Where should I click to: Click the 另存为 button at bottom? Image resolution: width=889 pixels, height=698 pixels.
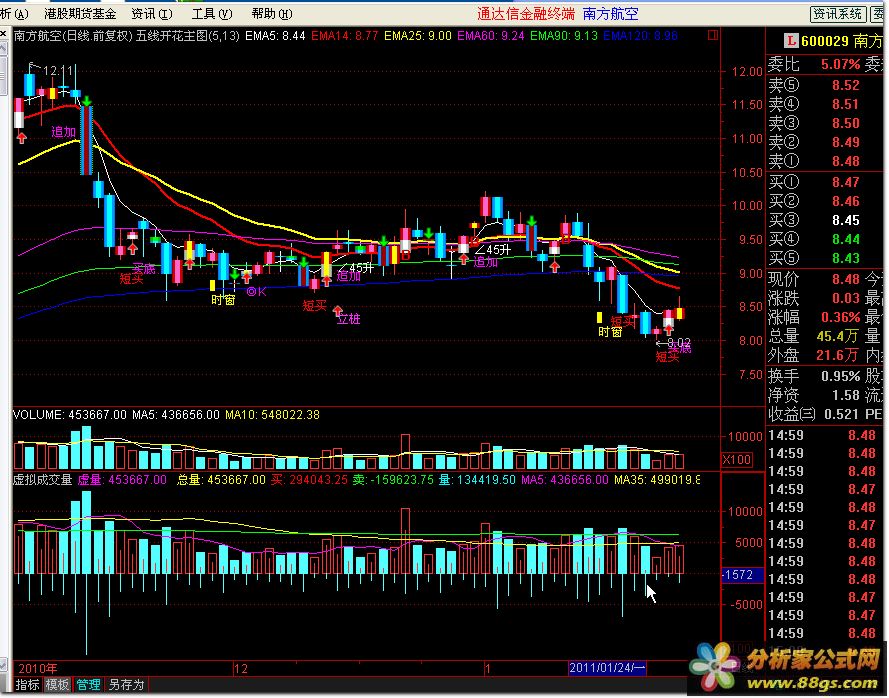[x=126, y=685]
